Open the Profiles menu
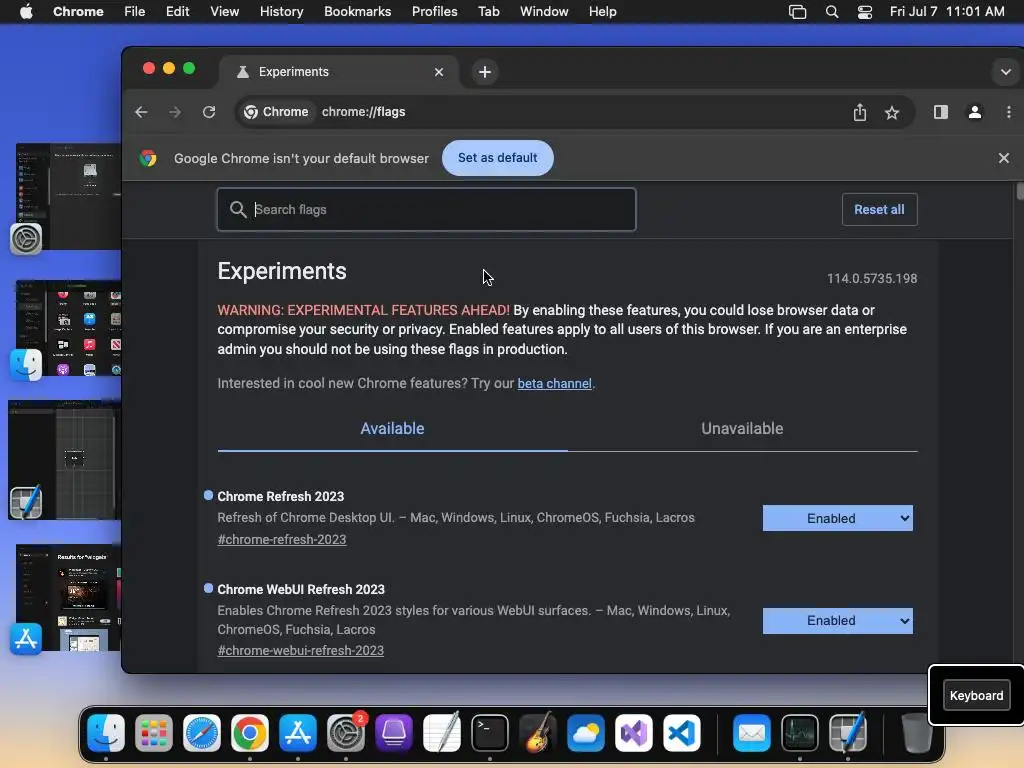The width and height of the screenshot is (1024, 768). click(x=434, y=12)
